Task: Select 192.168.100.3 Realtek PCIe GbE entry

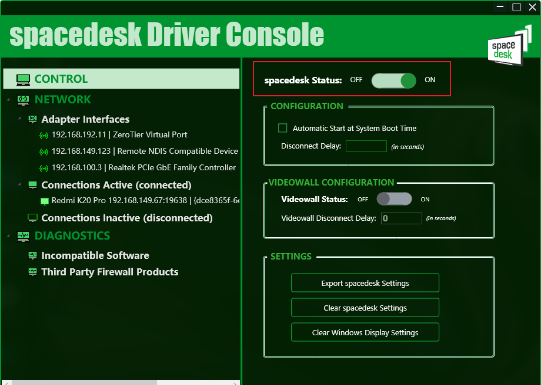Action: click(144, 168)
